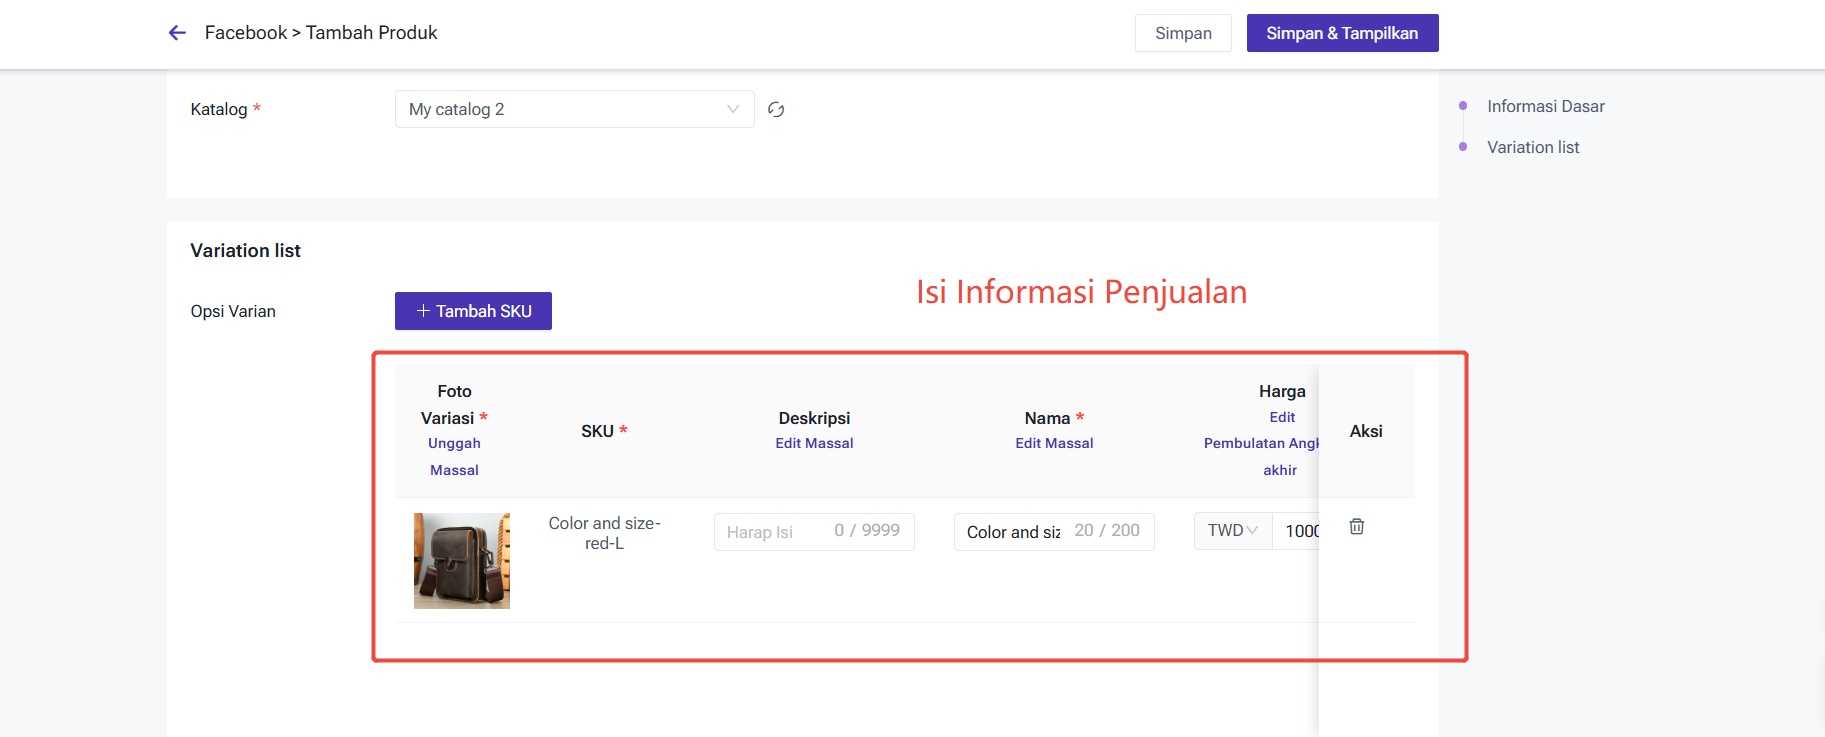The image size is (1825, 737).
Task: Click Simpan & Tampilkan button
Action: 1341,33
